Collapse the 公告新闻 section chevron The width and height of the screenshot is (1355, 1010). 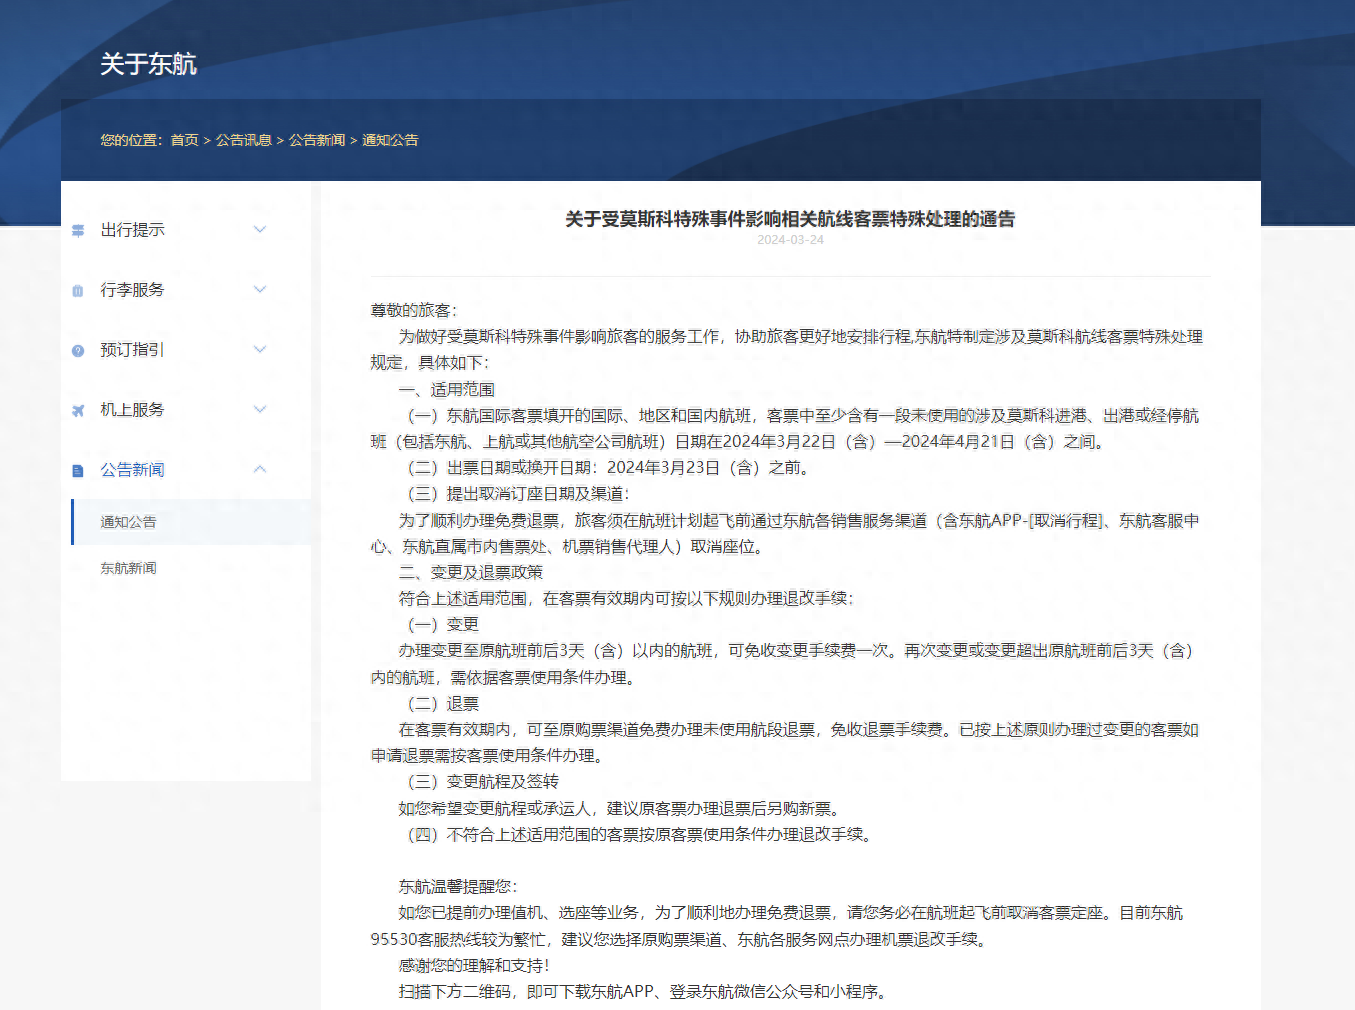(x=260, y=469)
